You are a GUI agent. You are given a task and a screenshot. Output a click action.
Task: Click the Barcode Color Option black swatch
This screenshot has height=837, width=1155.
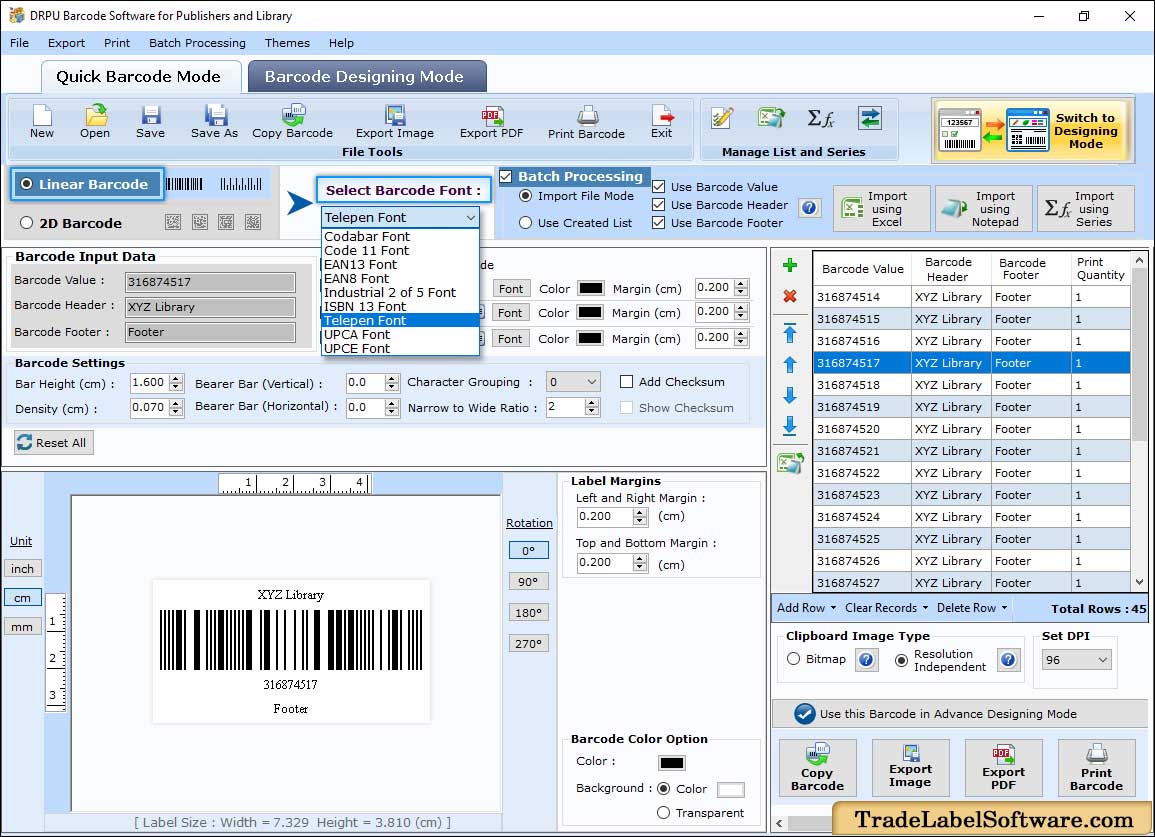(672, 763)
